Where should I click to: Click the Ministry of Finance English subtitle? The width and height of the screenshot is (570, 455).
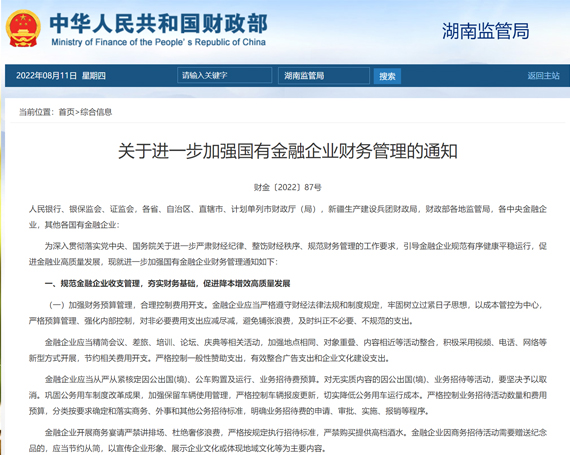(x=158, y=42)
